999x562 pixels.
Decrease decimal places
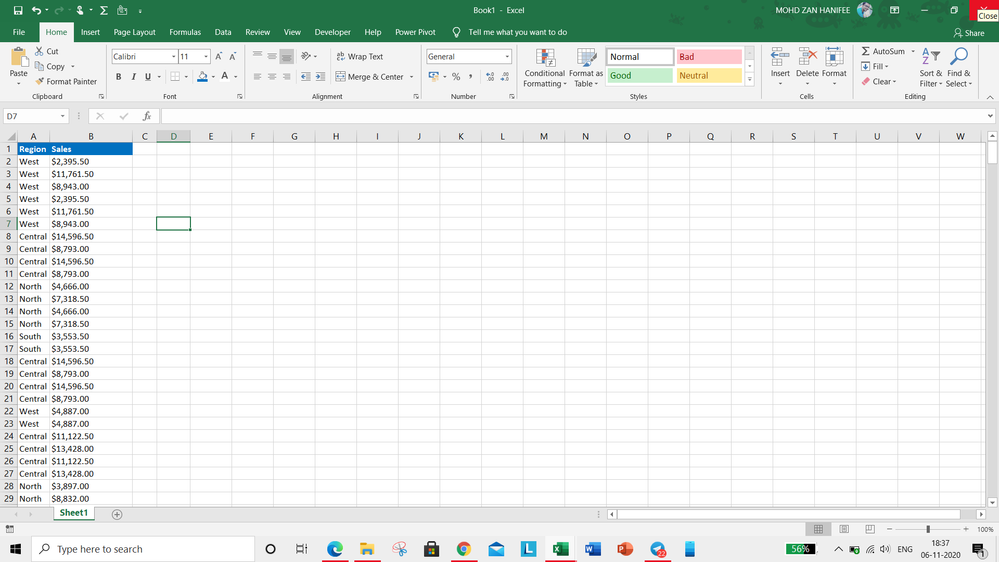(505, 76)
